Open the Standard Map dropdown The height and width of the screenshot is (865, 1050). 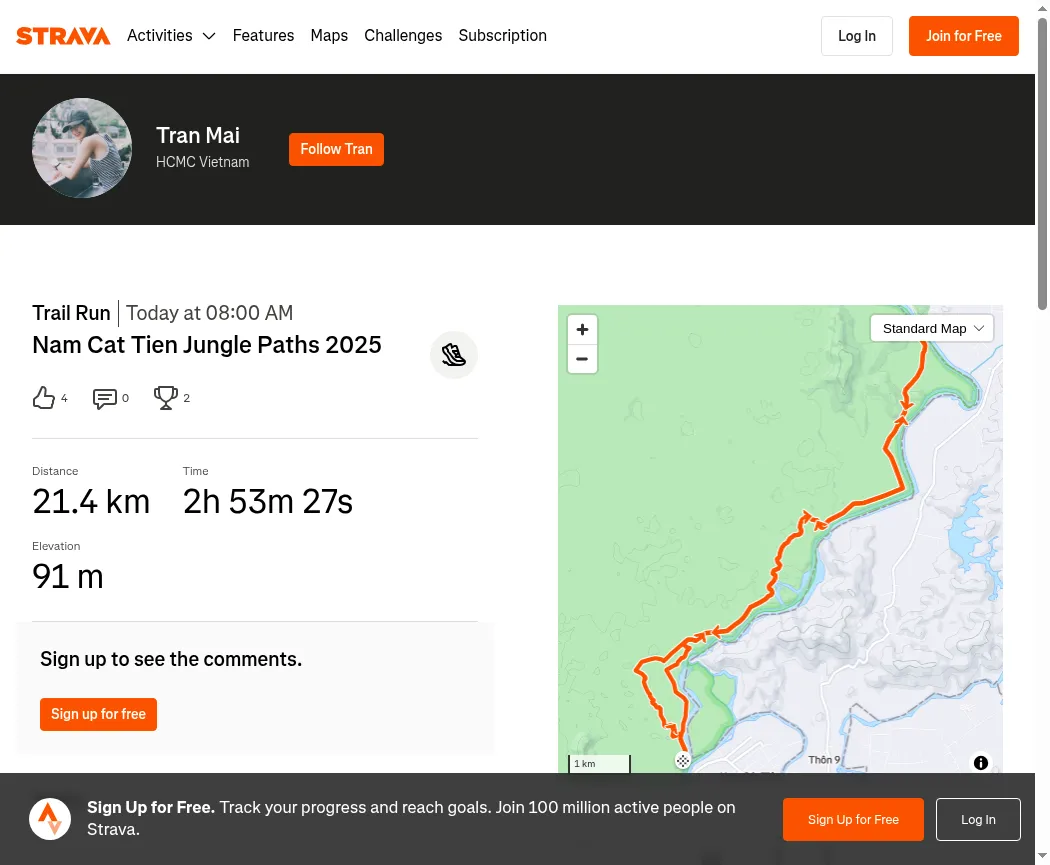coord(931,329)
